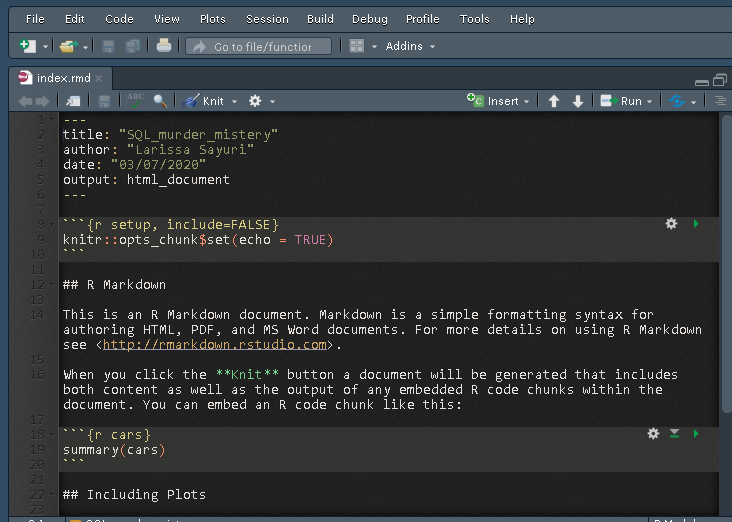Open the Code menu
The width and height of the screenshot is (732, 522).
point(119,19)
